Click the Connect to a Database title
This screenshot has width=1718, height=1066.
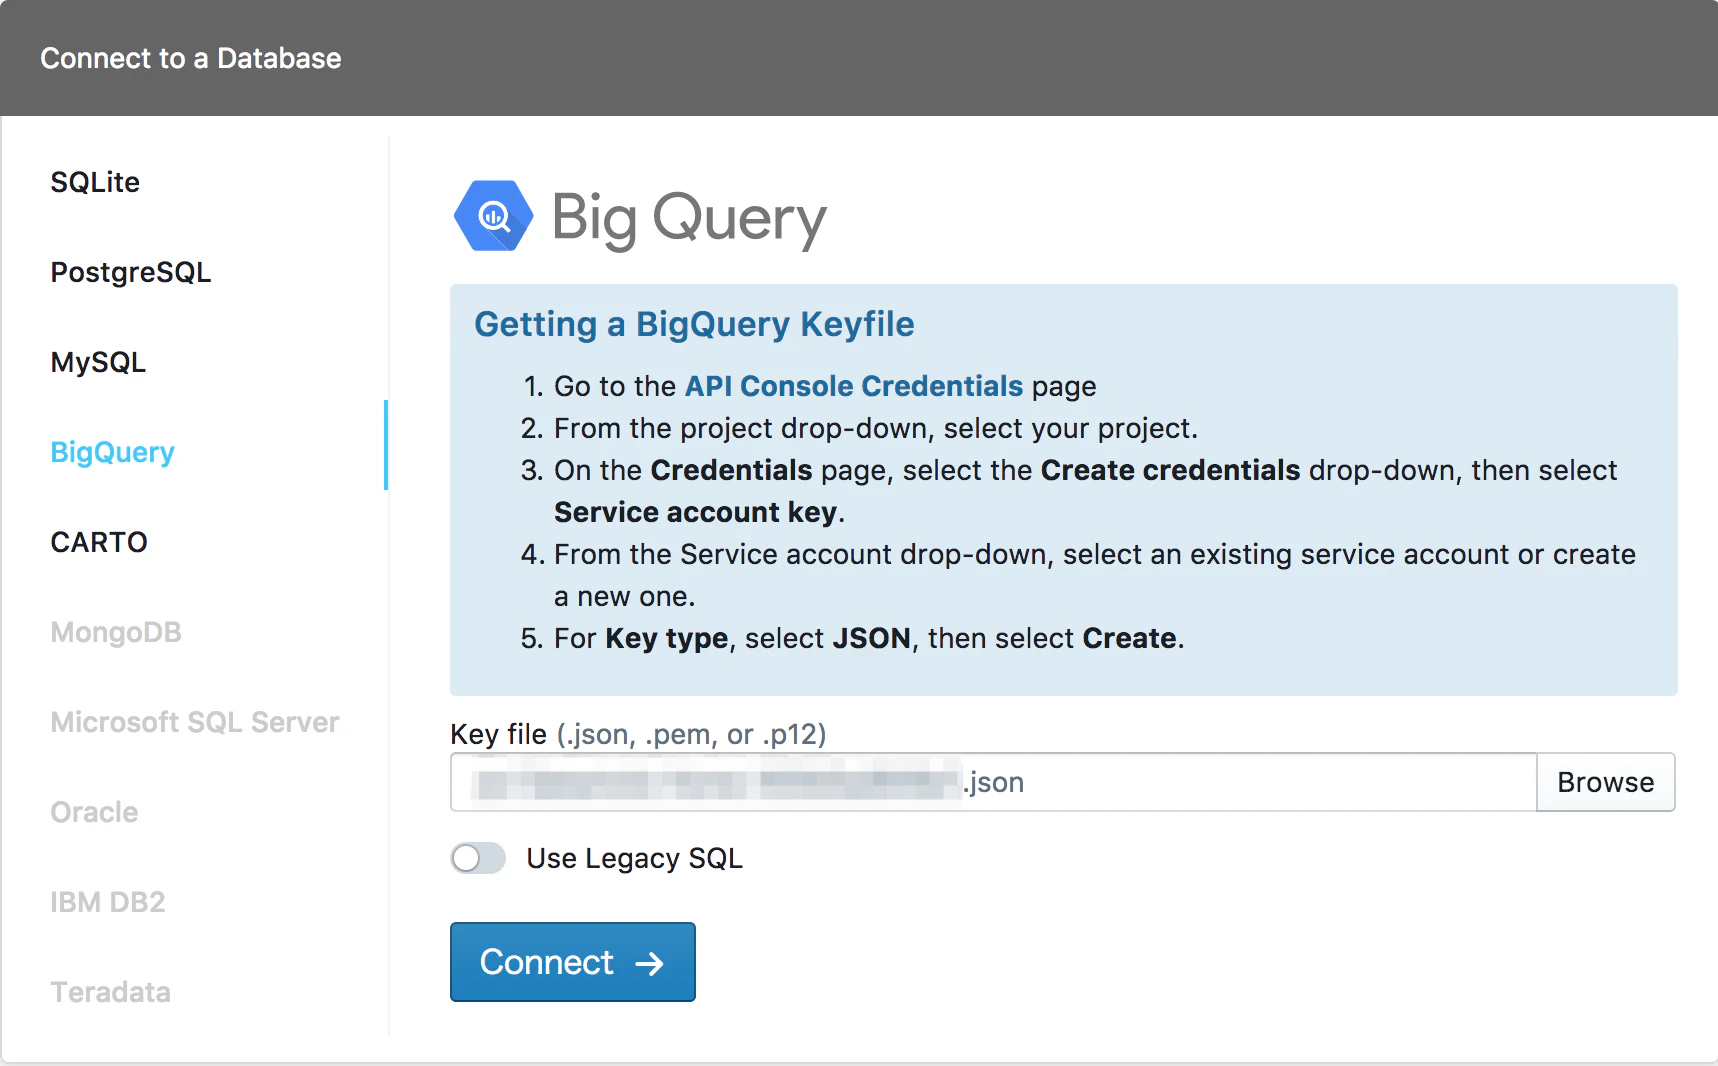(x=191, y=58)
